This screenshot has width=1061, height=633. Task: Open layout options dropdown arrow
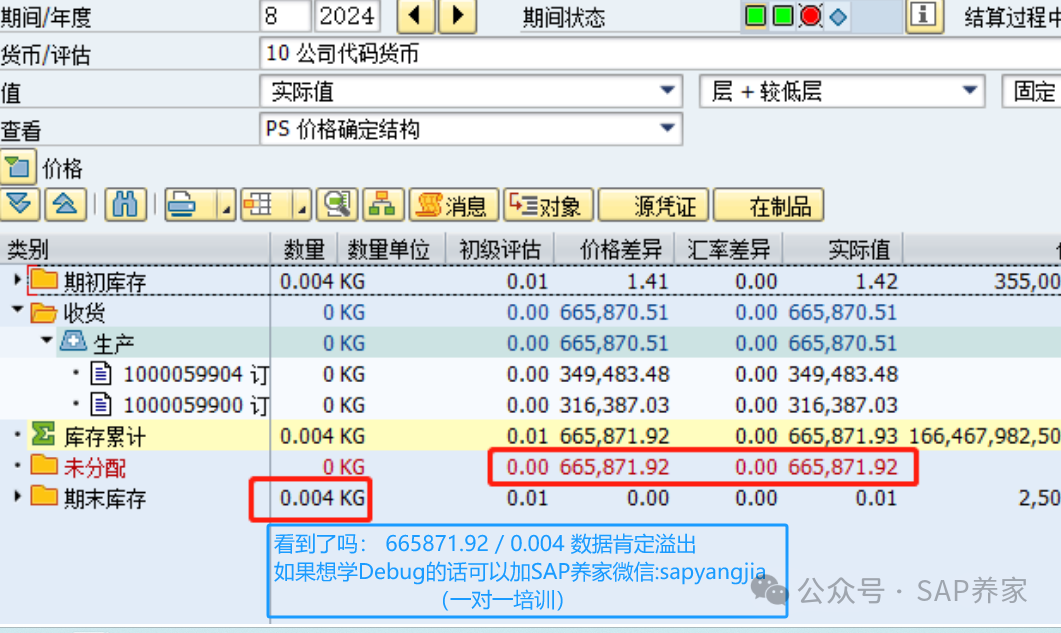pyautogui.click(x=302, y=206)
